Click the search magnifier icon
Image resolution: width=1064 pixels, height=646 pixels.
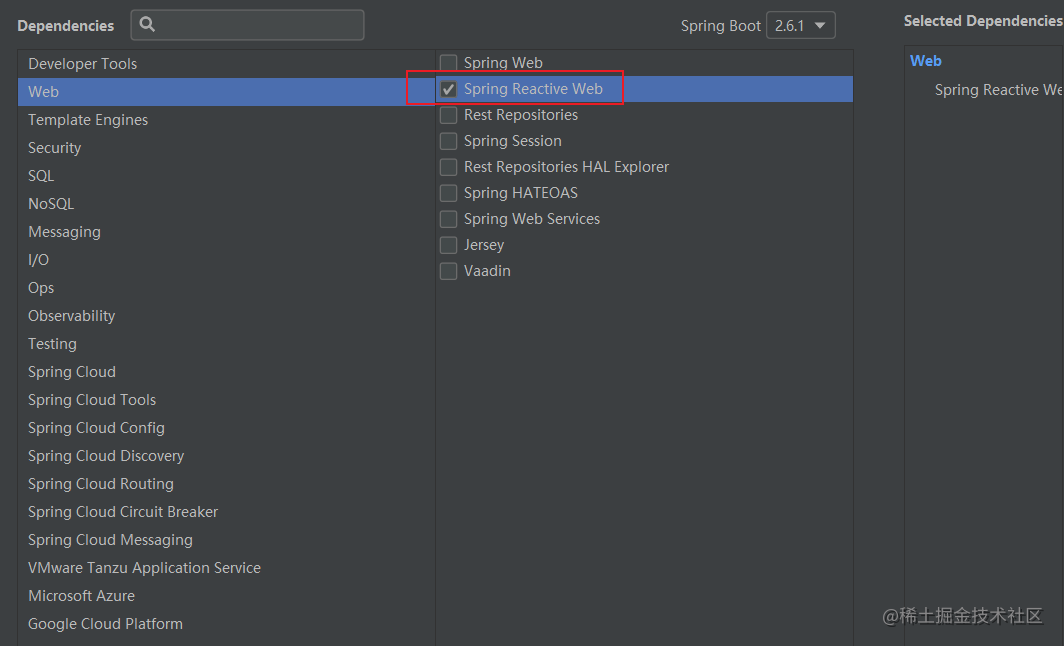pos(147,25)
